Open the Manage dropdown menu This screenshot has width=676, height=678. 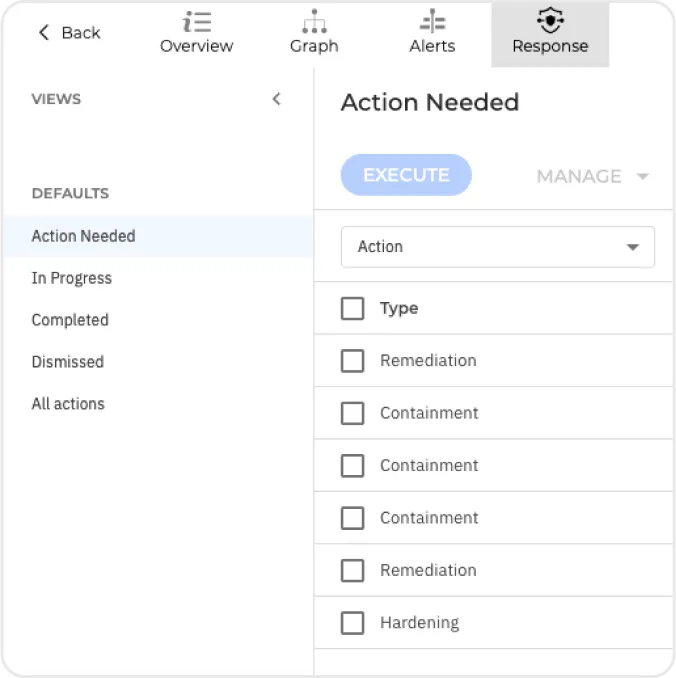pyautogui.click(x=593, y=176)
